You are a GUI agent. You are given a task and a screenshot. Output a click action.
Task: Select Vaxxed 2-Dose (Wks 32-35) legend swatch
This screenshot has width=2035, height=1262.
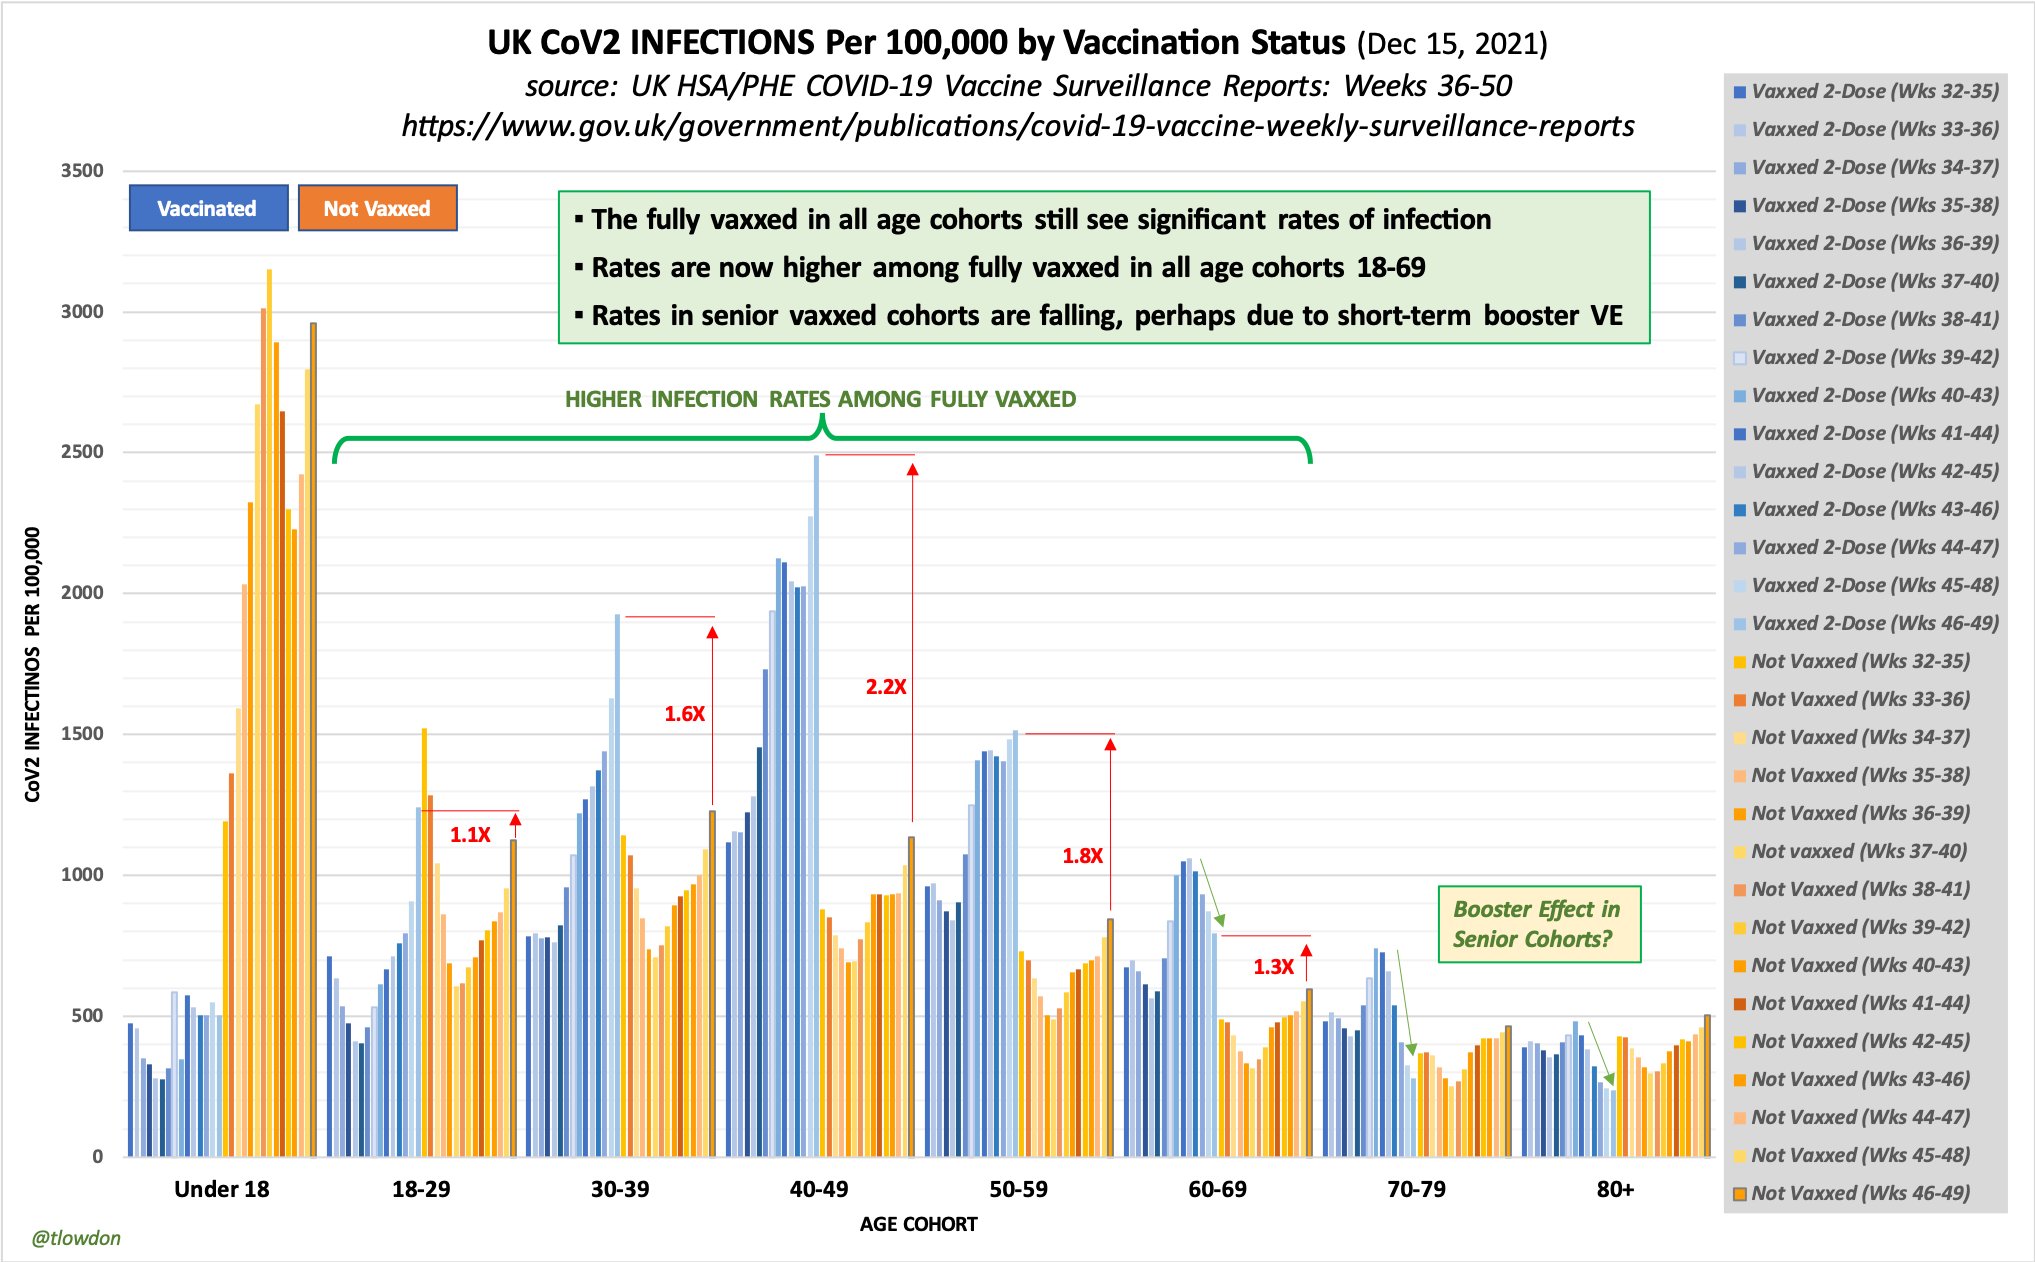point(1740,92)
